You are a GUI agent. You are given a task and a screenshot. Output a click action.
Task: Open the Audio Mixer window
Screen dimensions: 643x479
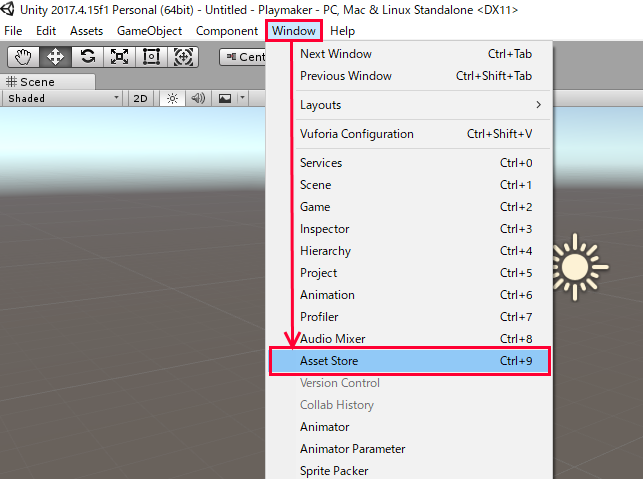point(410,339)
